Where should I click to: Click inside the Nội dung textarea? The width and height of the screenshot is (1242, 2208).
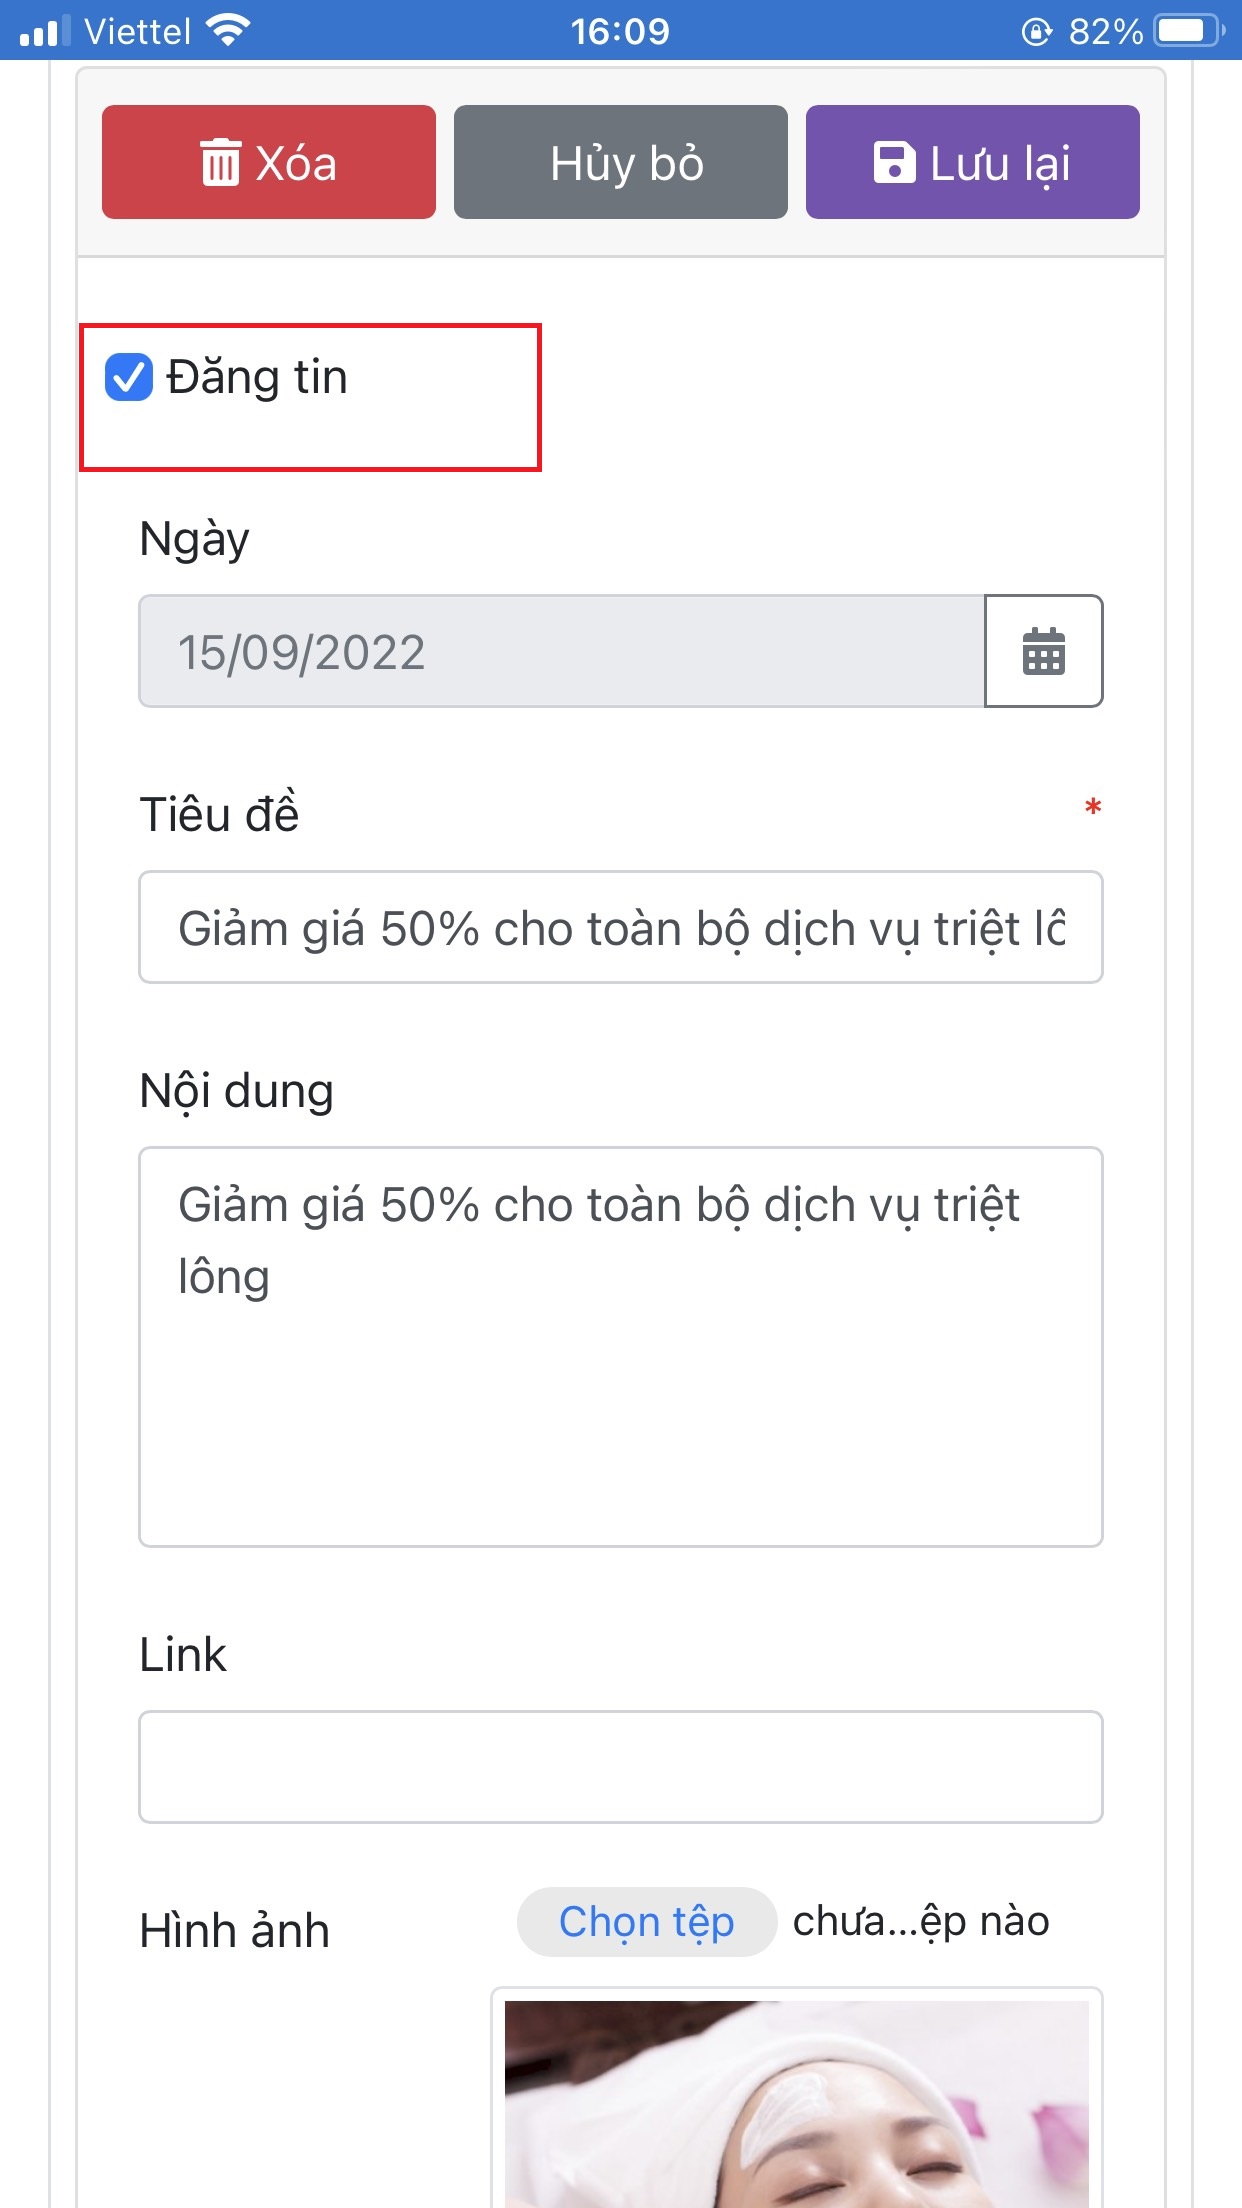pyautogui.click(x=621, y=1347)
